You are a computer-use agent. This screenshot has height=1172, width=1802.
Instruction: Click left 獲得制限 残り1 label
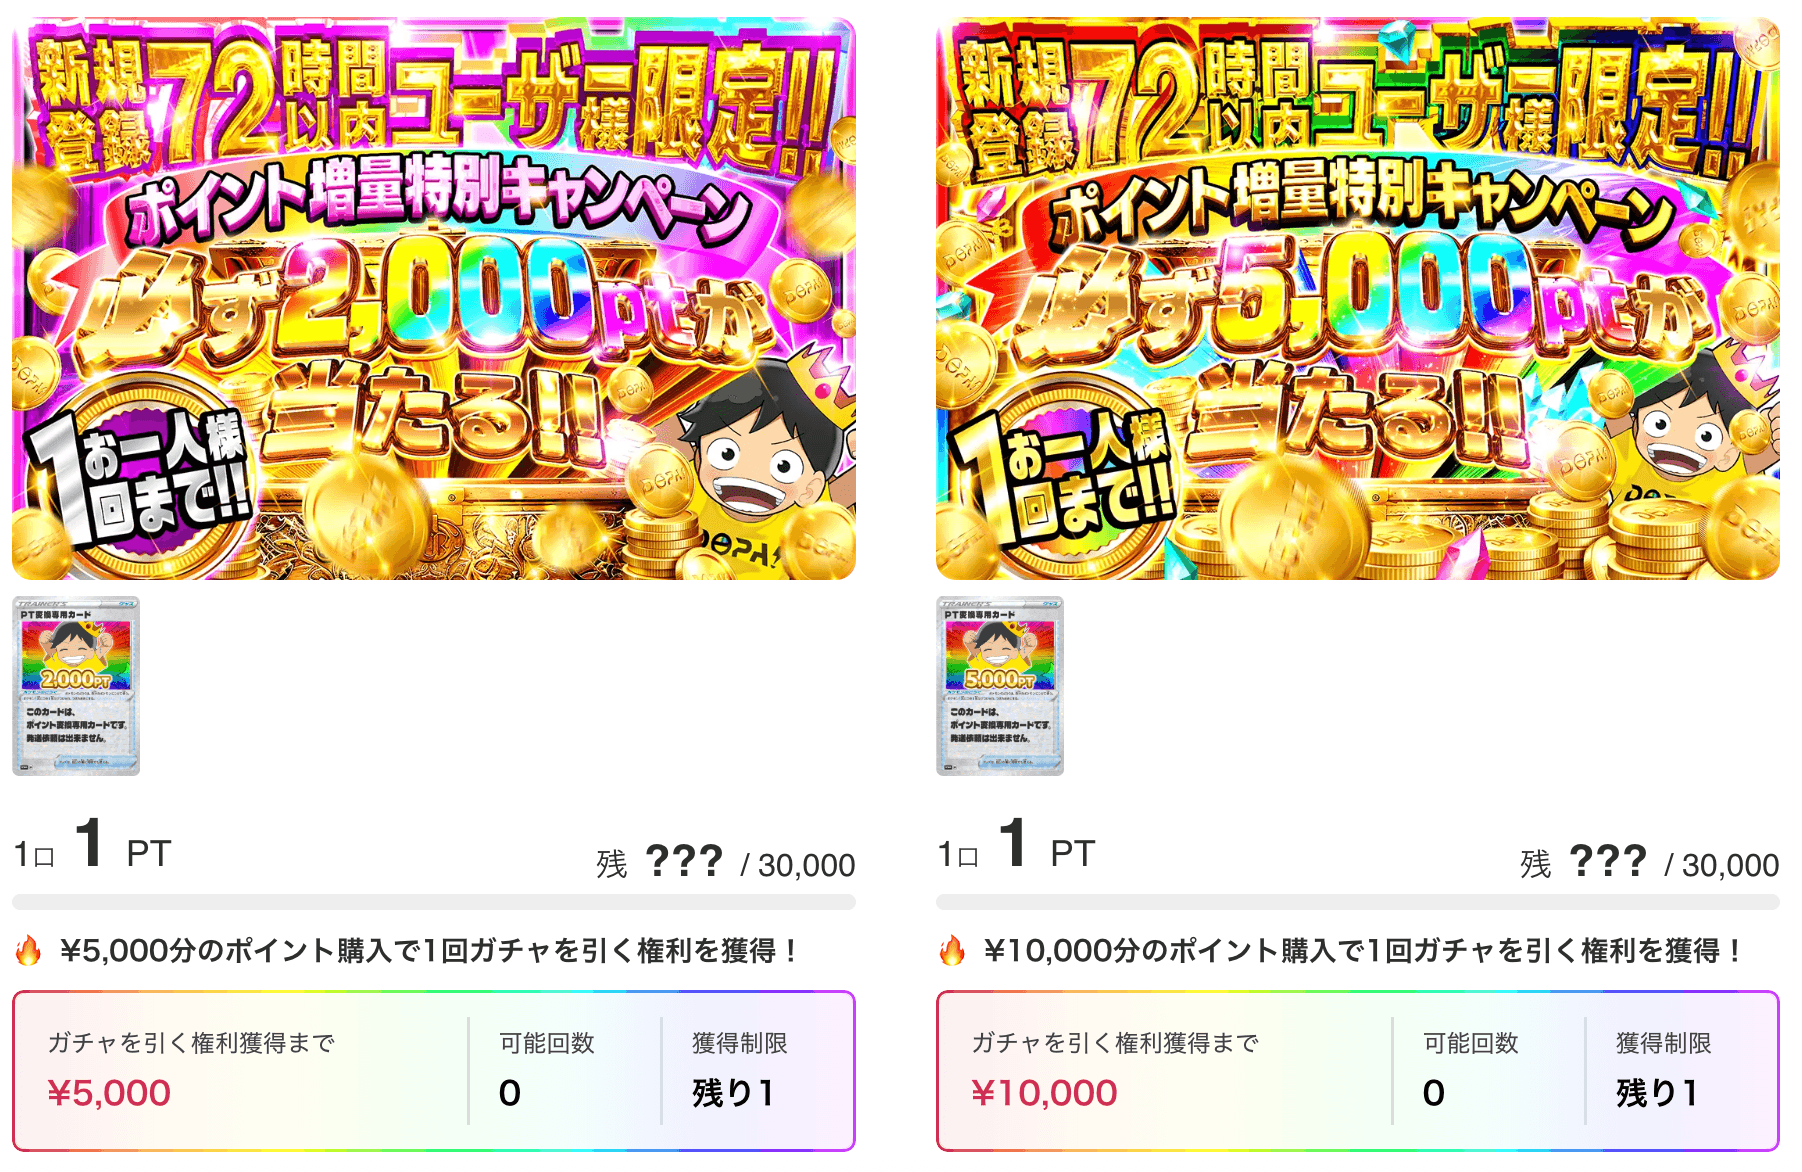pyautogui.click(x=733, y=1093)
